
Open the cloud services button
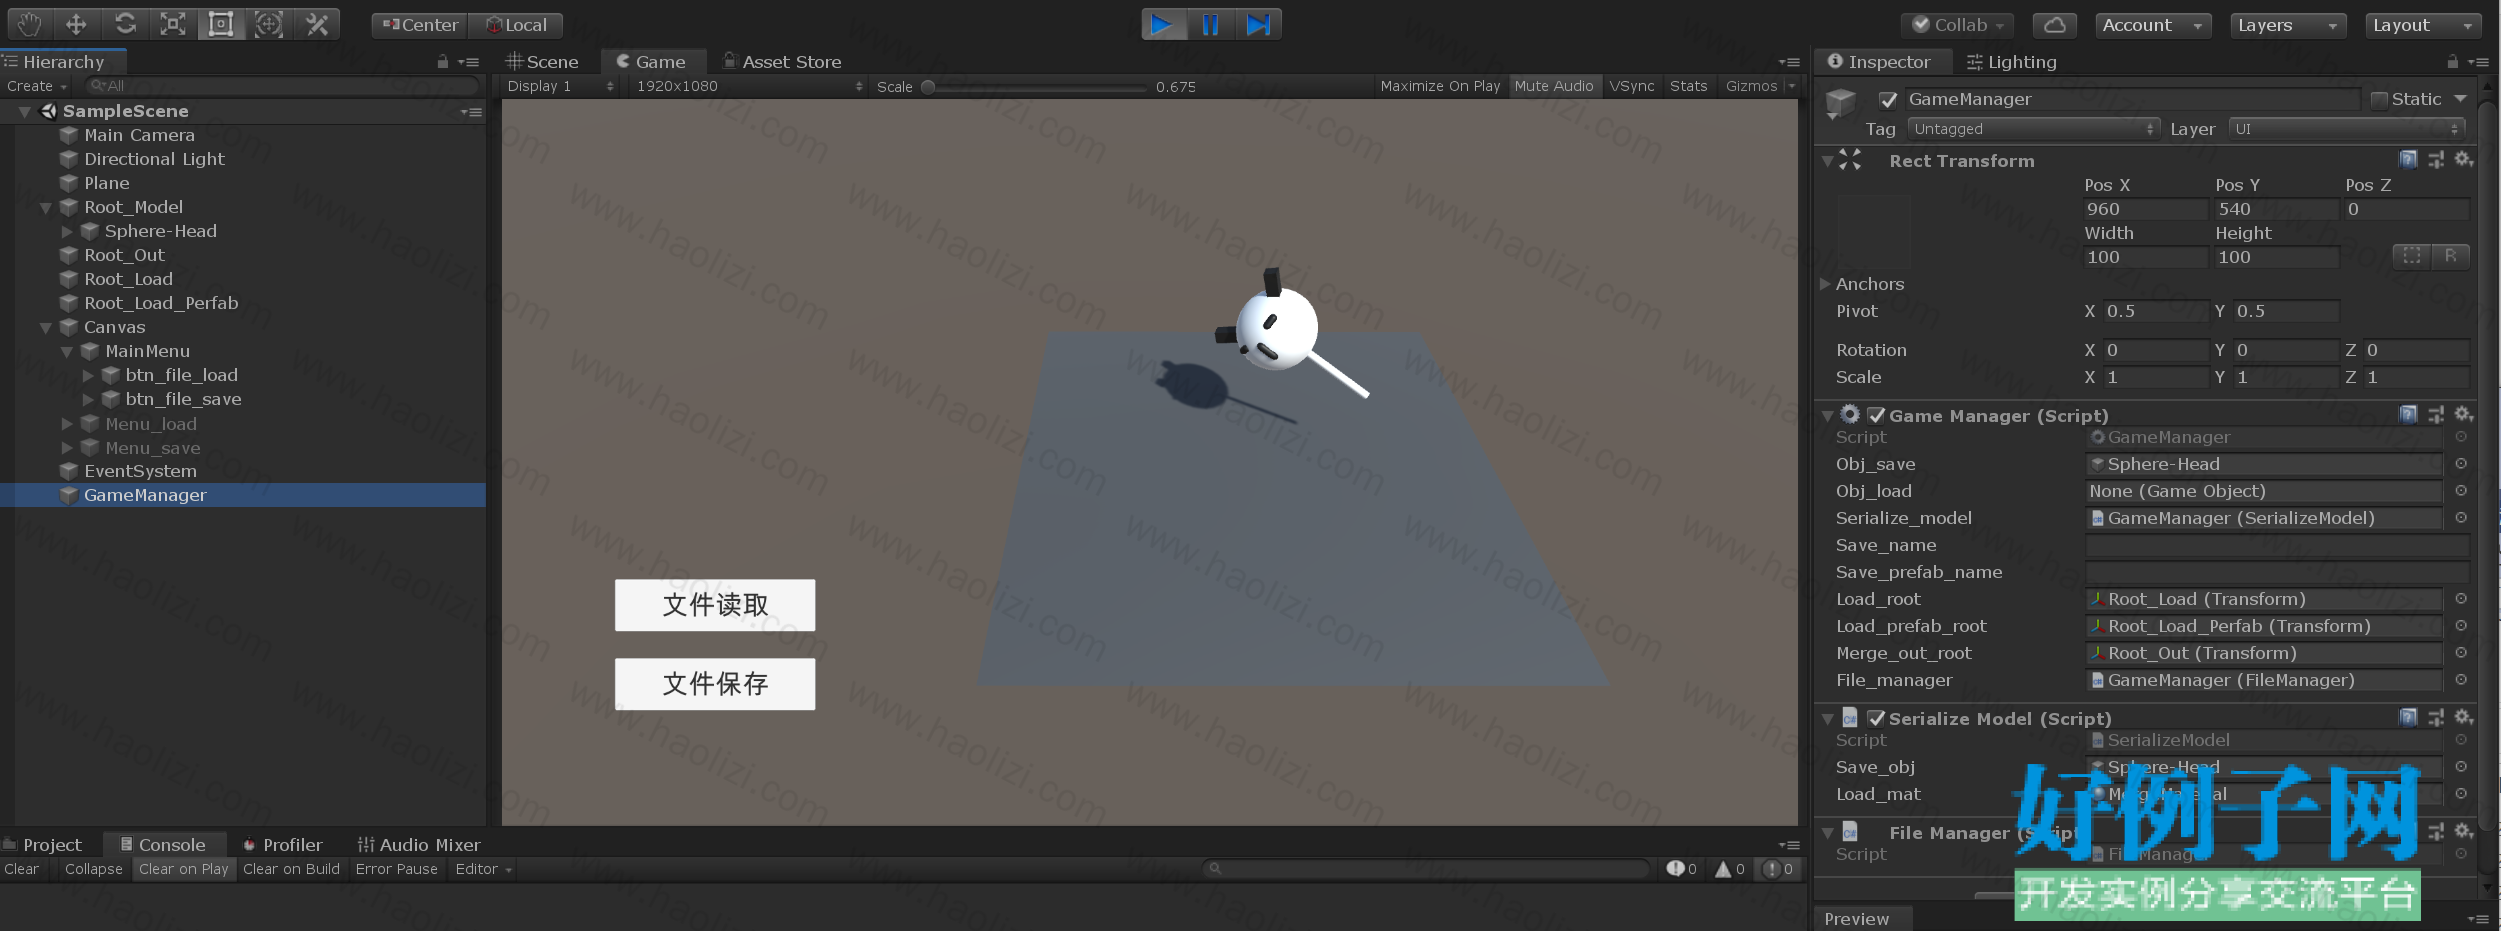[2055, 25]
